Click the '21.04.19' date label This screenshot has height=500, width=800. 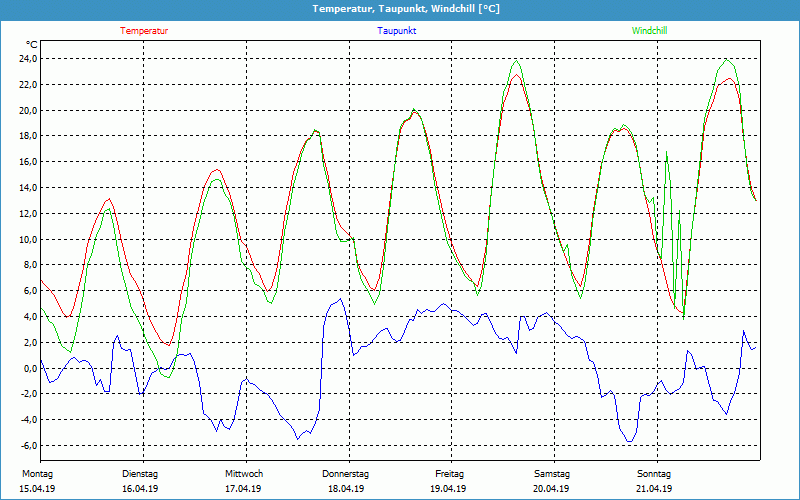tap(654, 489)
